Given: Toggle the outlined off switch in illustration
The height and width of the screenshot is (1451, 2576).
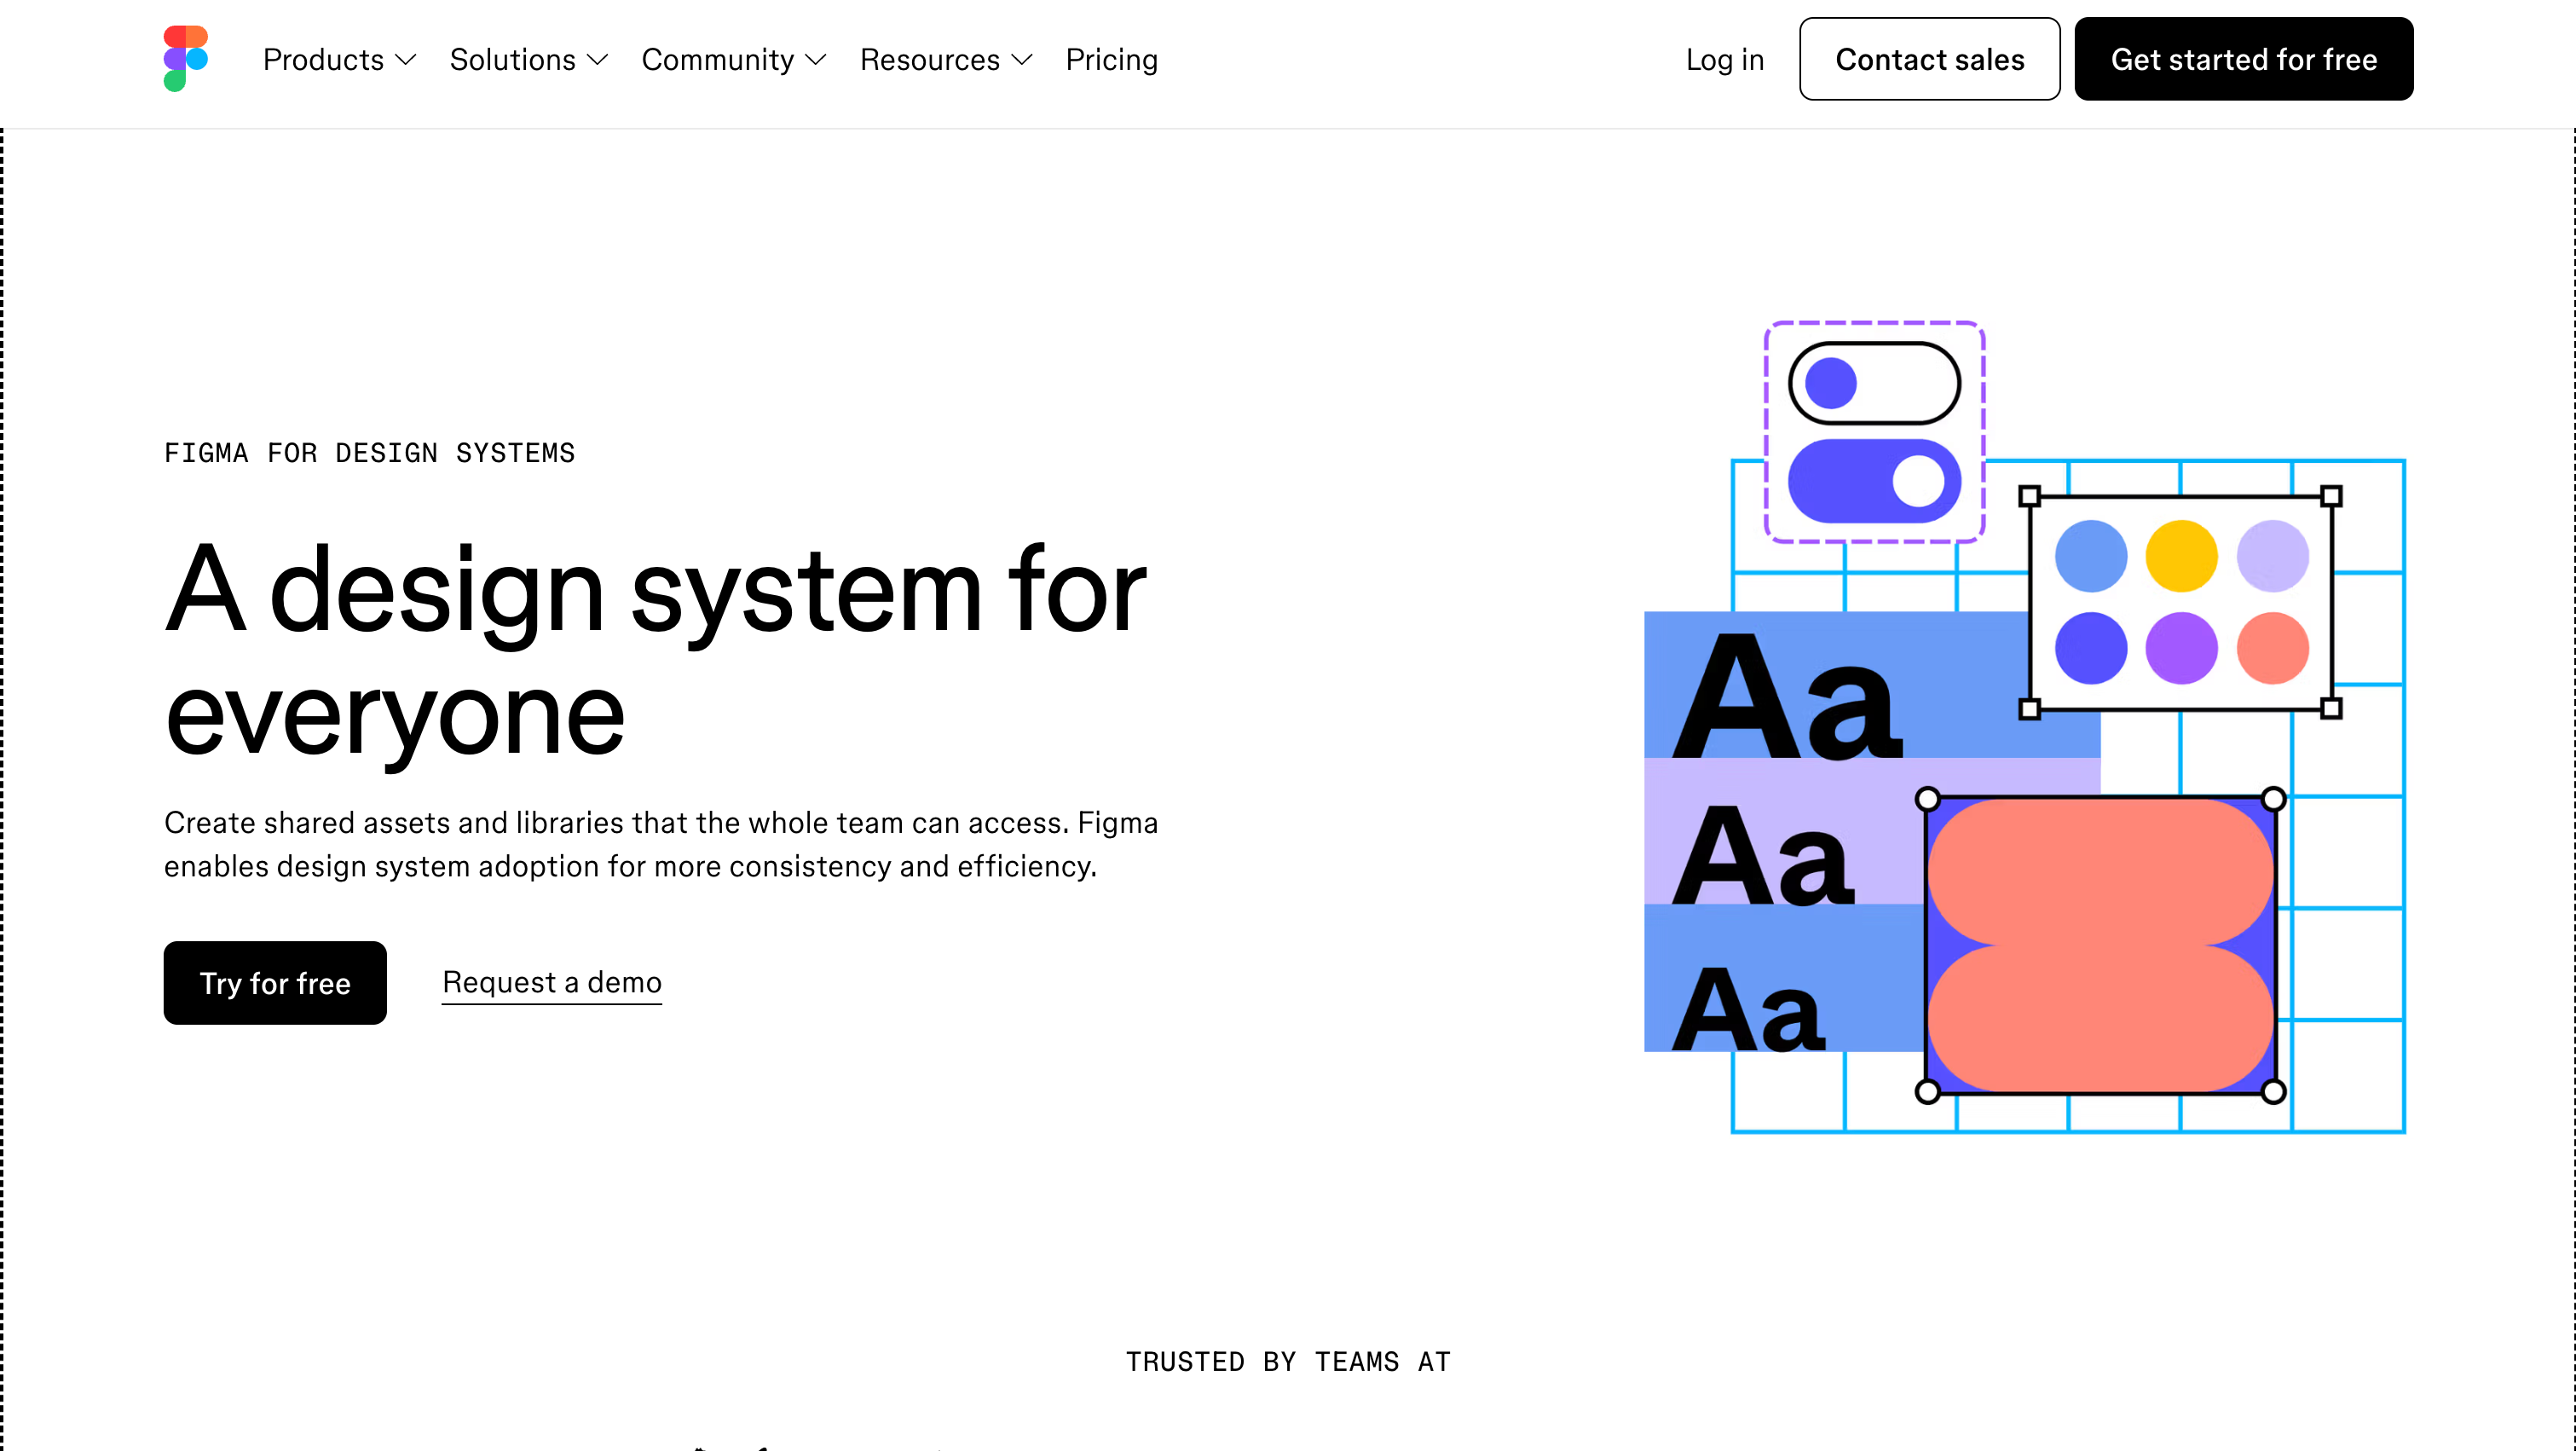Looking at the screenshot, I should [x=1874, y=384].
